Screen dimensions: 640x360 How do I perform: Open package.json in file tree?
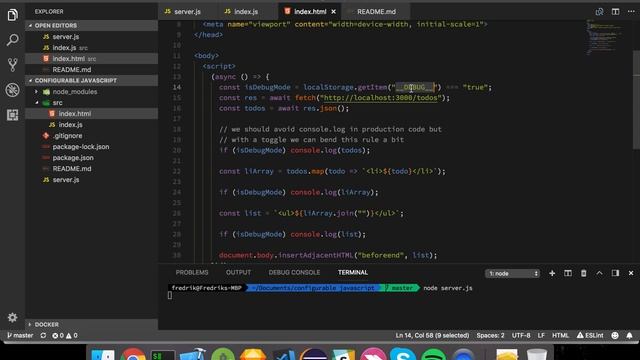(x=91, y=158)
